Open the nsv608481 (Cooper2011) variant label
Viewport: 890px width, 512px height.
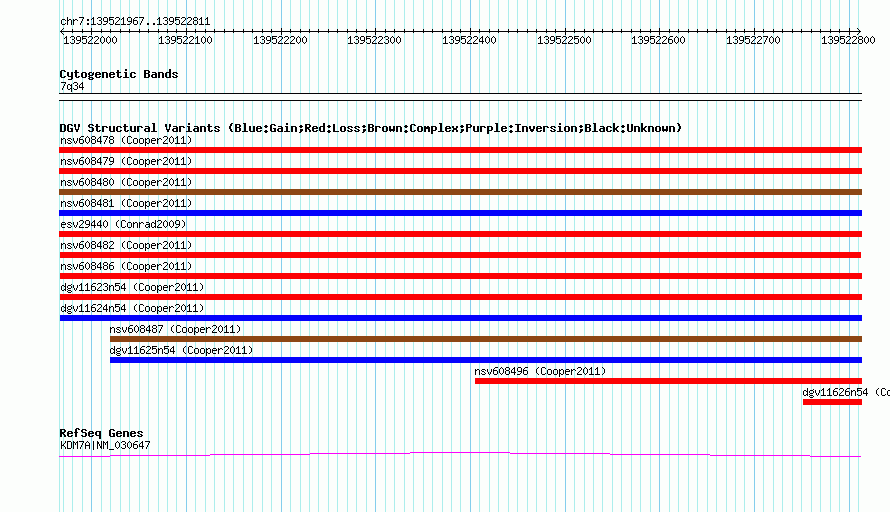(x=126, y=203)
